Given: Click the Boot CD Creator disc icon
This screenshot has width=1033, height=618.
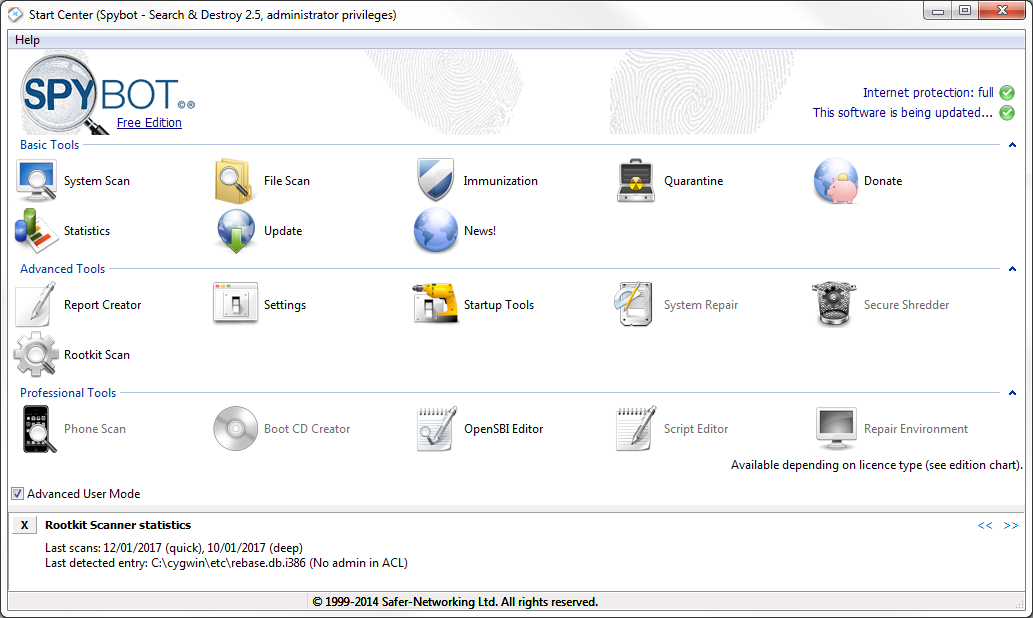Looking at the screenshot, I should (x=235, y=428).
